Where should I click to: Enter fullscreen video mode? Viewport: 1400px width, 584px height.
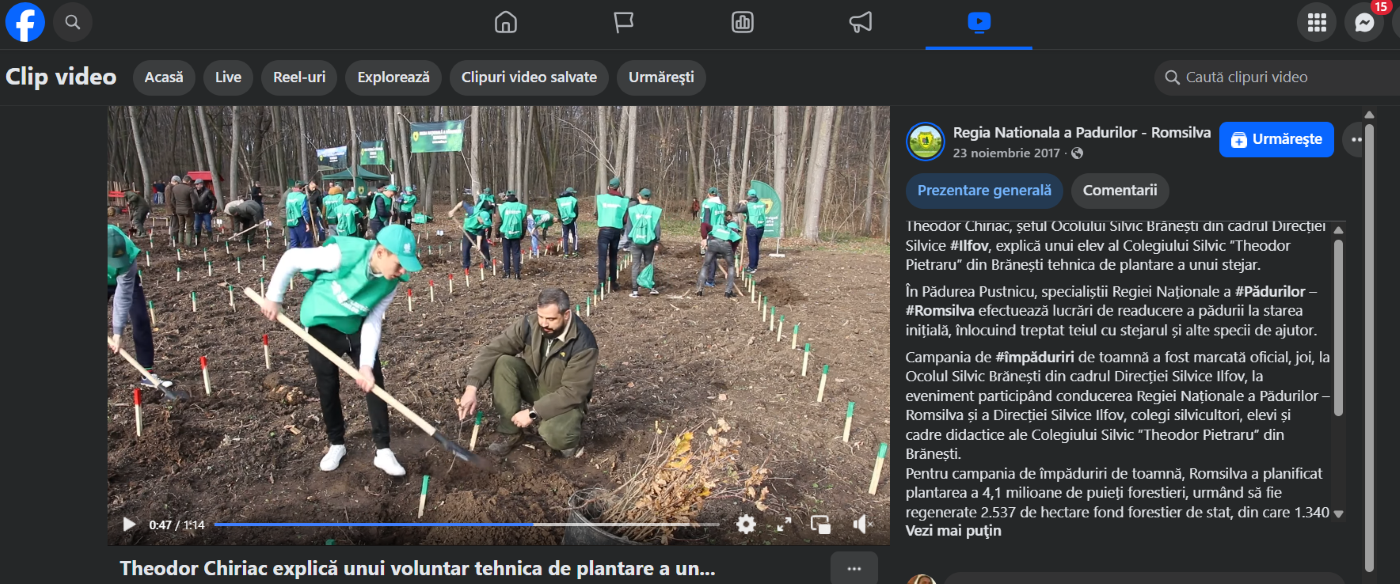(x=784, y=524)
